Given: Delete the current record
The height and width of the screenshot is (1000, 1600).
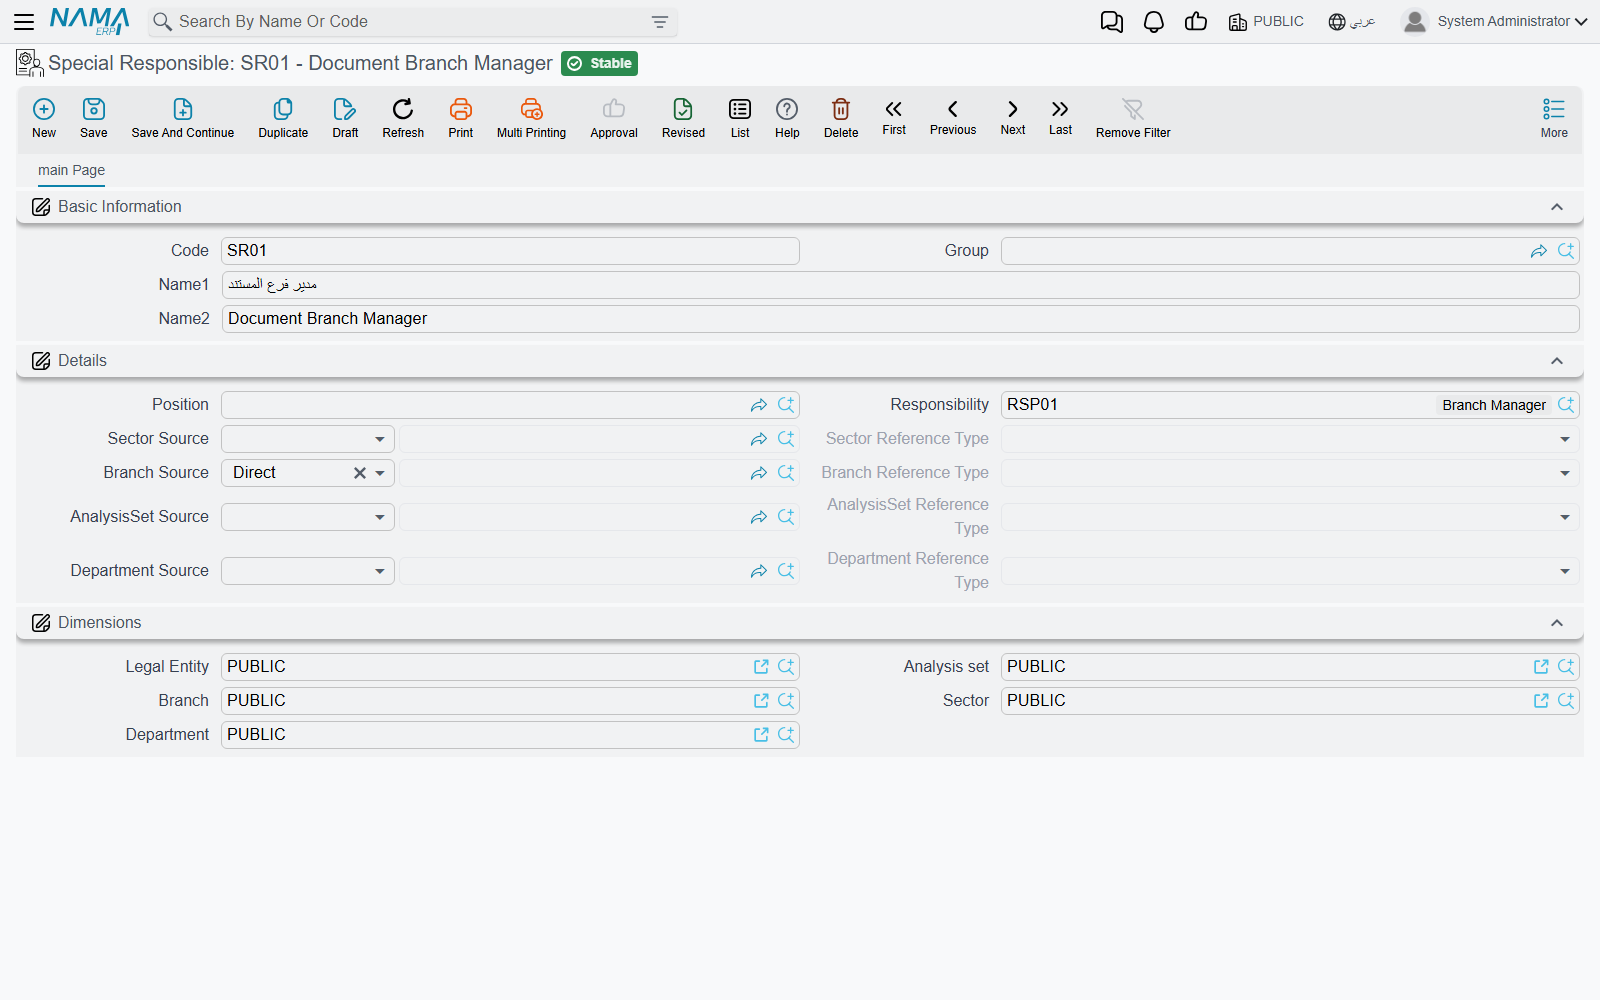Looking at the screenshot, I should coord(841,118).
